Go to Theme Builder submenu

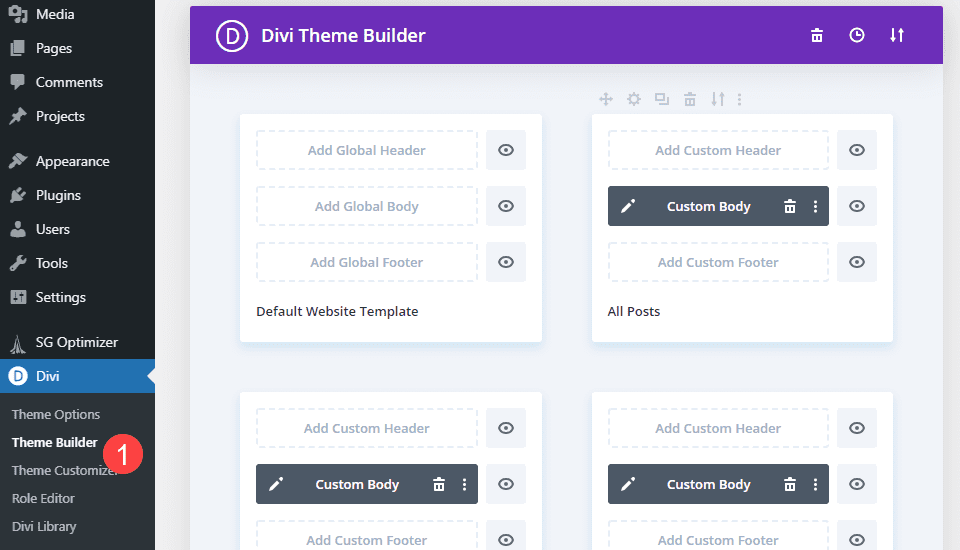(54, 442)
